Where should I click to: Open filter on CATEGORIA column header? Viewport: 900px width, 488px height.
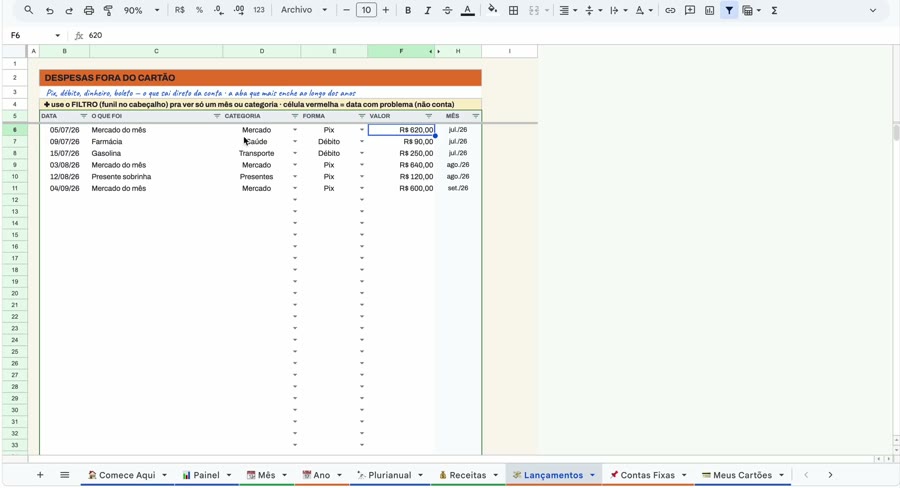point(294,116)
